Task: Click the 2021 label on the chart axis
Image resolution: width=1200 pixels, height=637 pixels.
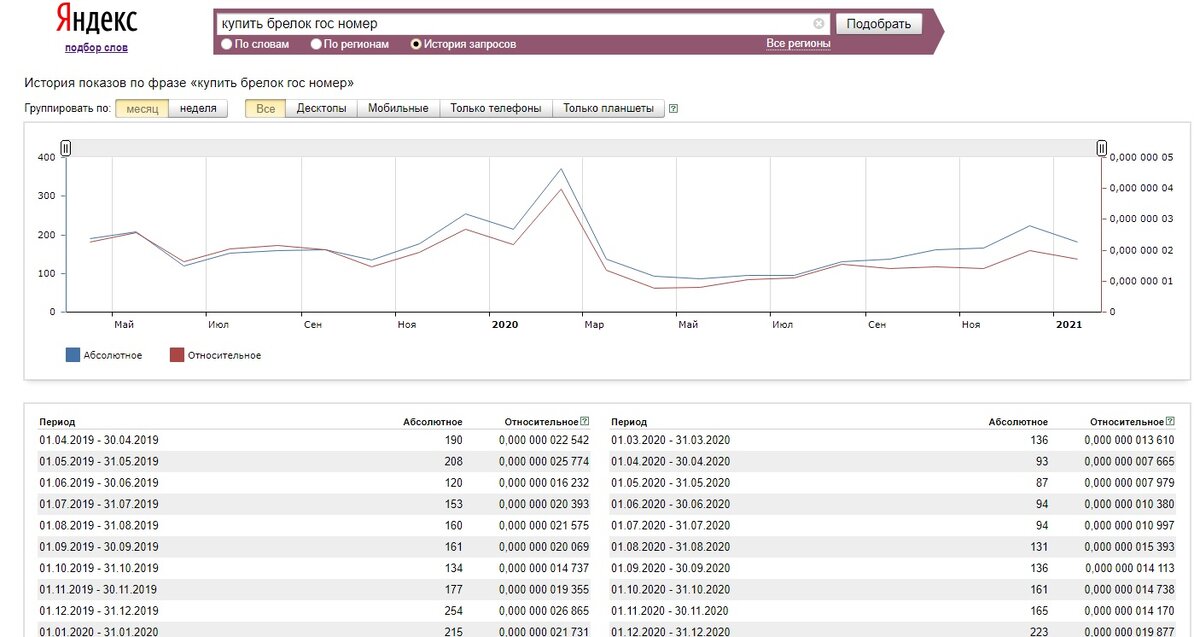Action: pos(1069,325)
